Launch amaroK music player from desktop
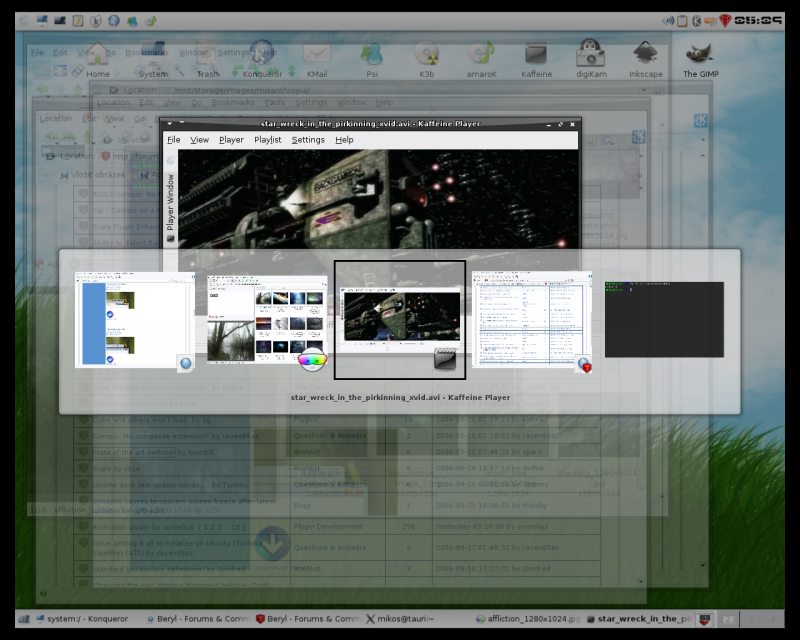This screenshot has height=640, width=800. point(482,60)
